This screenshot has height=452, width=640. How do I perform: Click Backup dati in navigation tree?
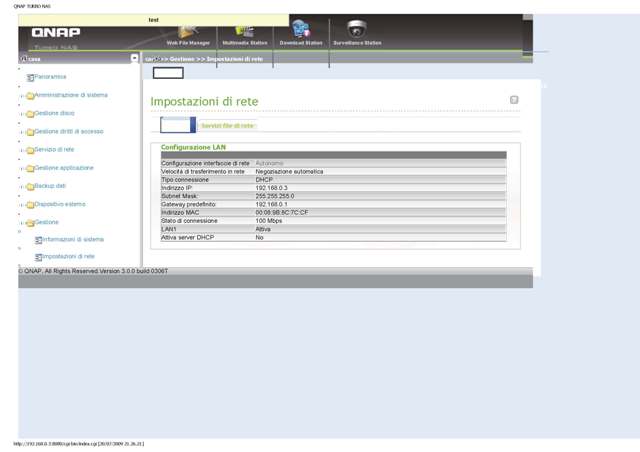tap(50, 186)
